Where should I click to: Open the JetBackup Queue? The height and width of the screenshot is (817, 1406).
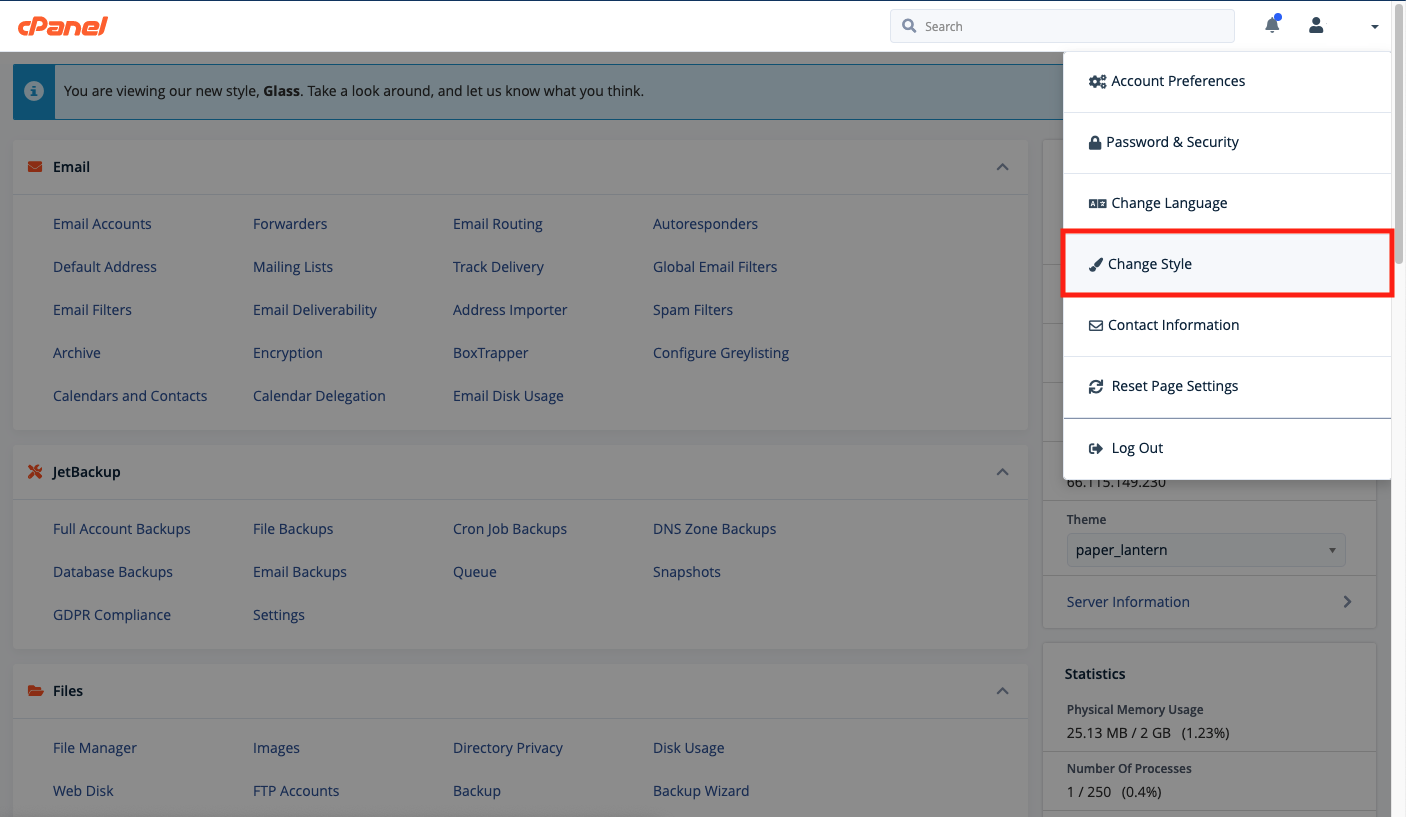pyautogui.click(x=475, y=572)
